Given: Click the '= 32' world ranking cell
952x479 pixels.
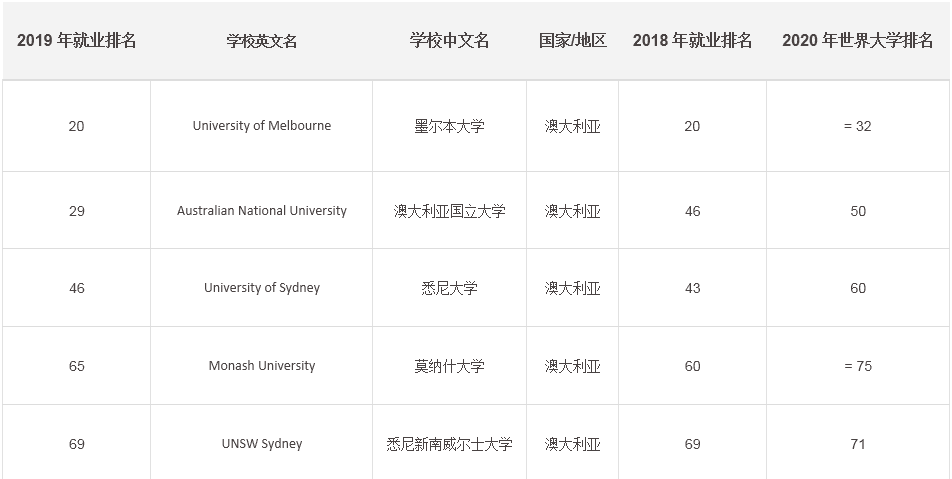Looking at the screenshot, I should [x=857, y=126].
